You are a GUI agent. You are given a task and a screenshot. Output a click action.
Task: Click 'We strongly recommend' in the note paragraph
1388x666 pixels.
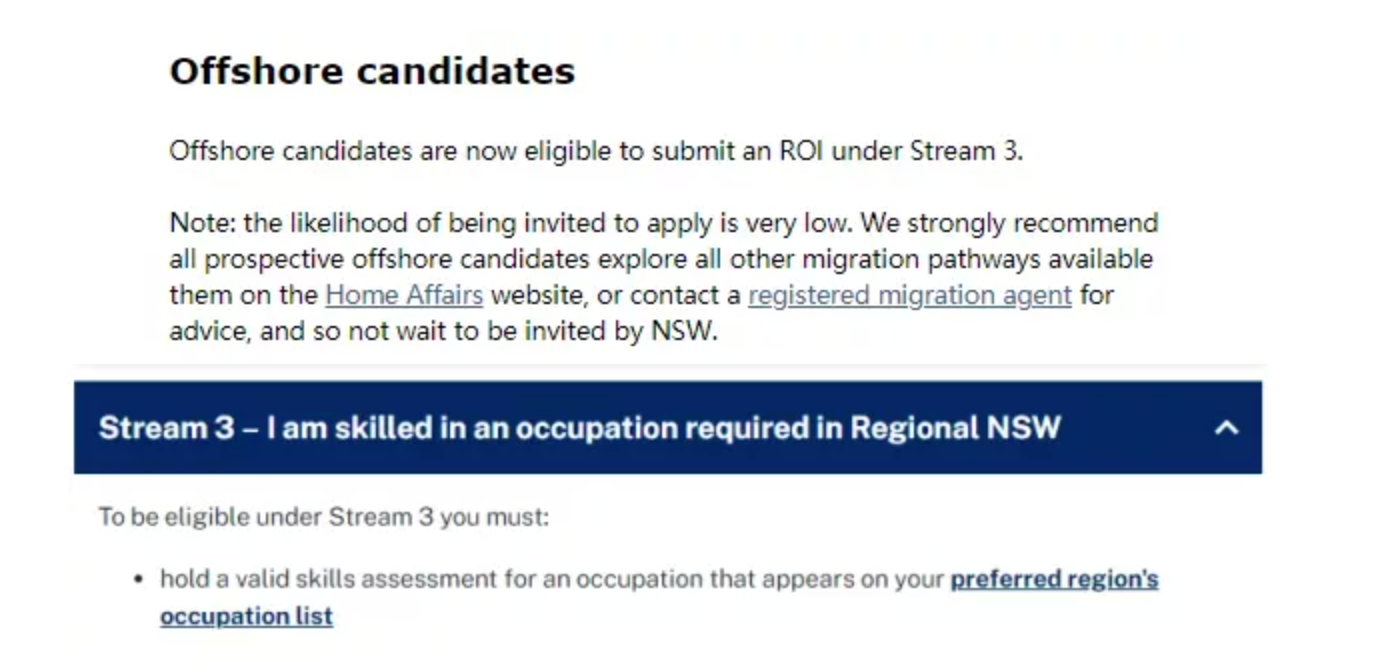1009,222
